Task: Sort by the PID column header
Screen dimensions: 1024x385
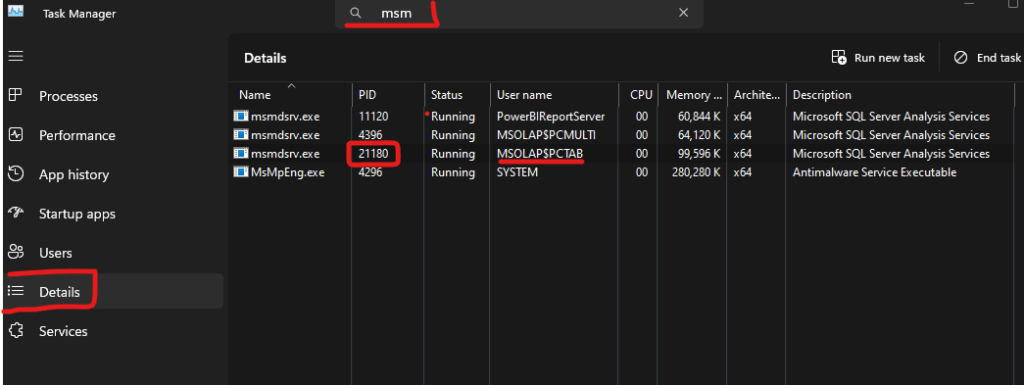Action: pyautogui.click(x=388, y=95)
